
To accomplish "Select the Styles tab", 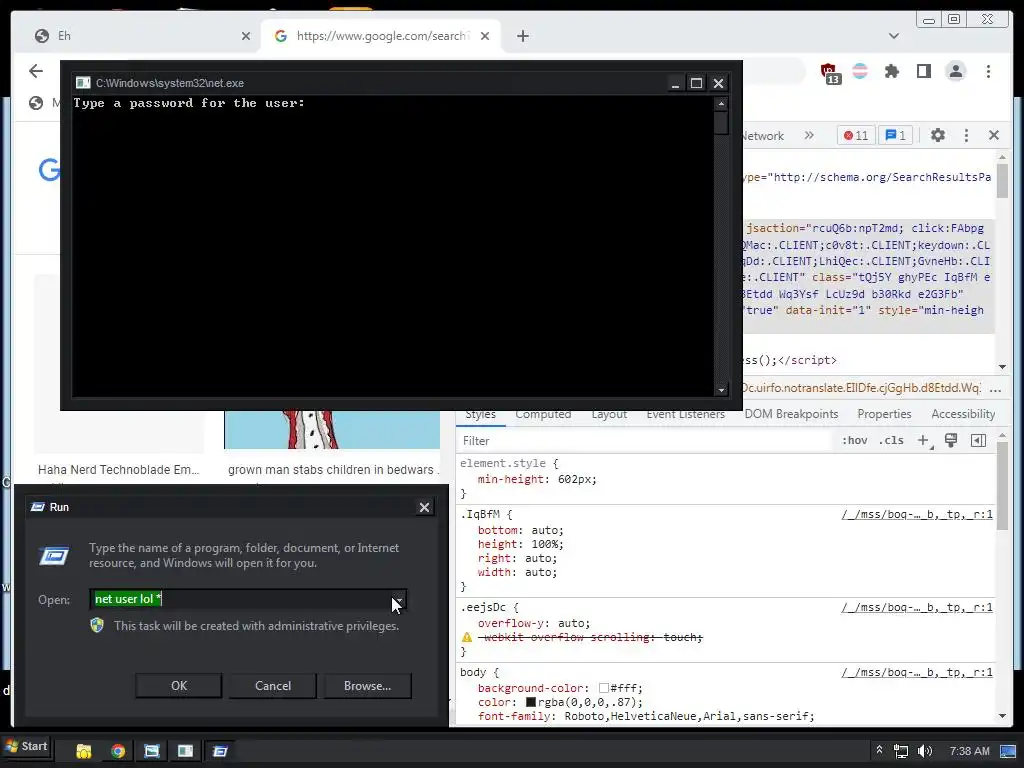I will [481, 415].
